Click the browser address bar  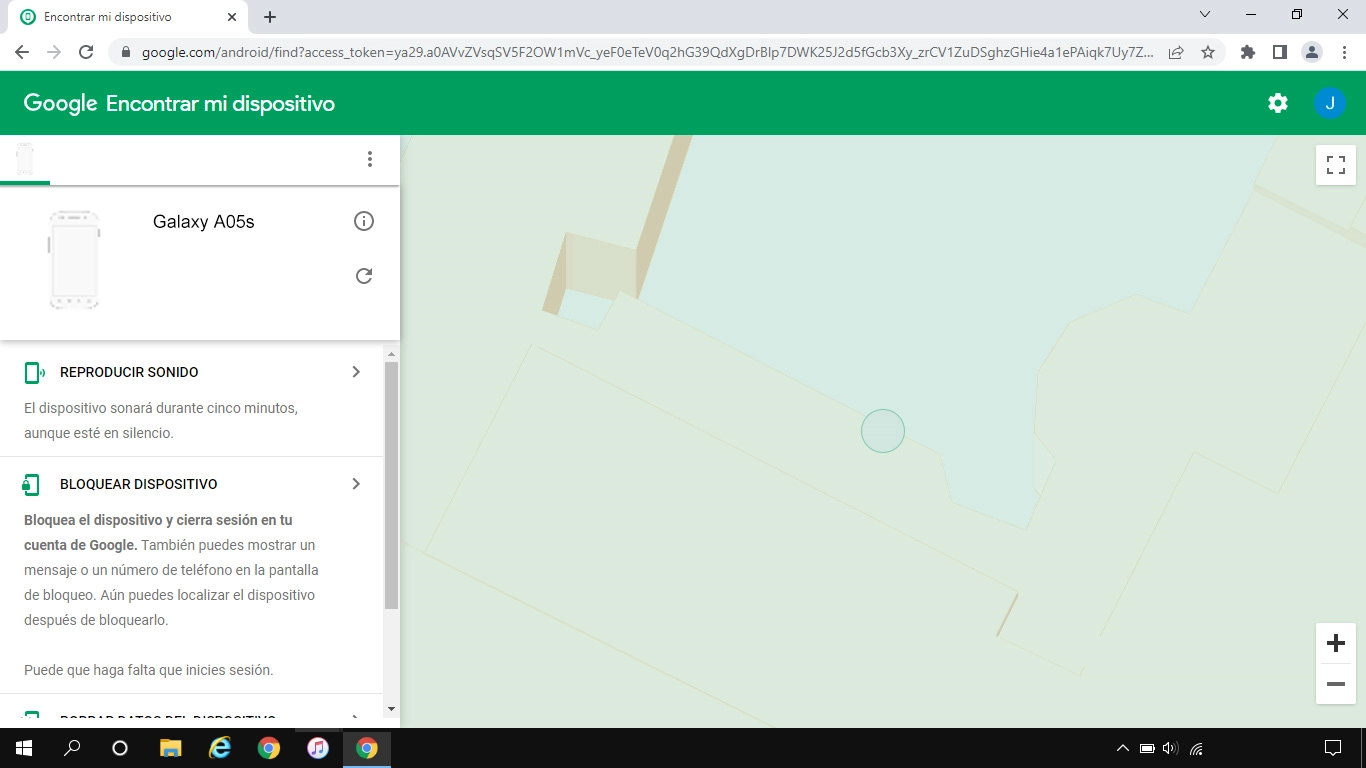pyautogui.click(x=600, y=51)
